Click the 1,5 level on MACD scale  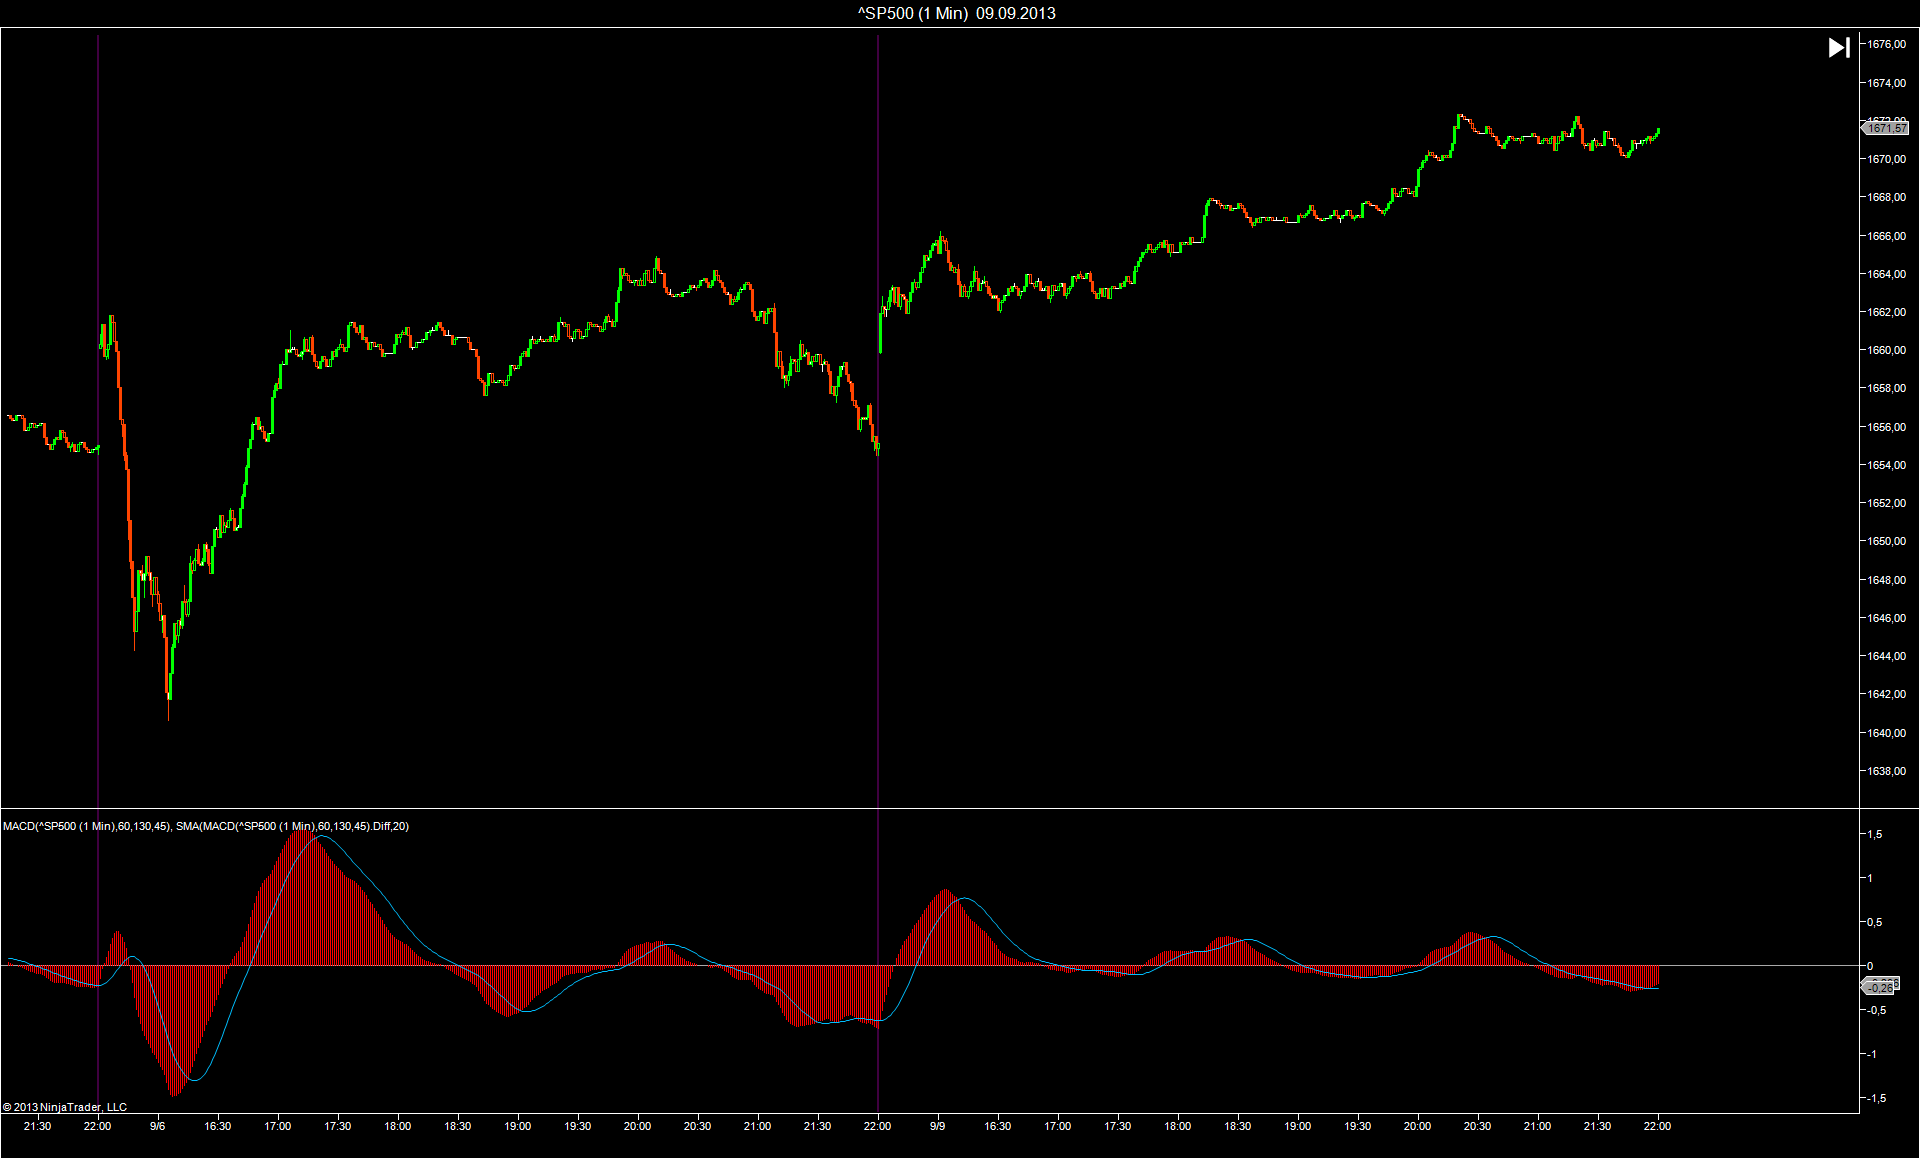coord(1875,834)
